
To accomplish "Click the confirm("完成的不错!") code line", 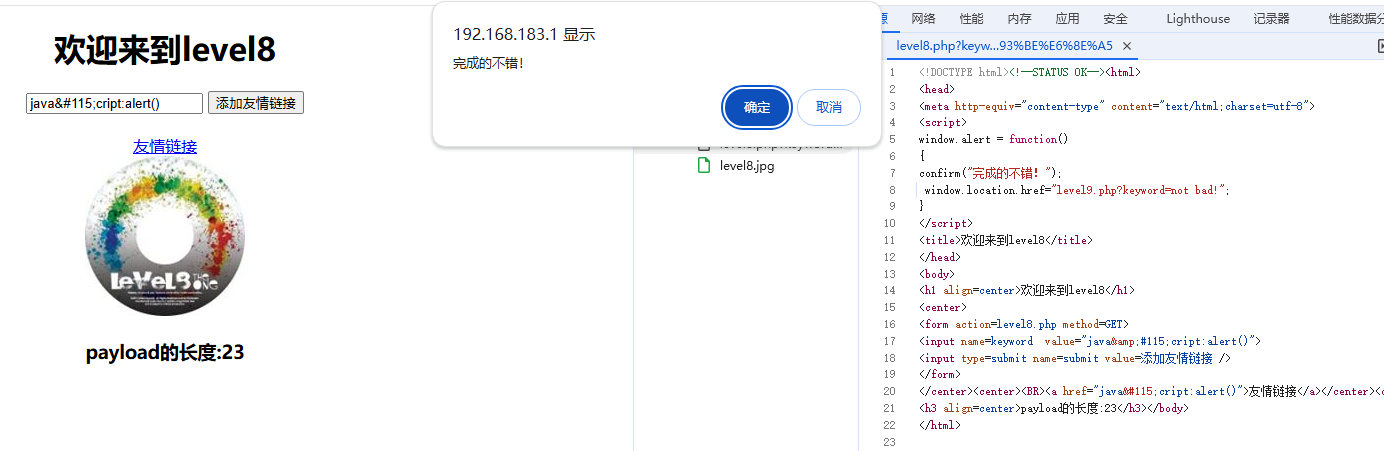I will (x=990, y=173).
